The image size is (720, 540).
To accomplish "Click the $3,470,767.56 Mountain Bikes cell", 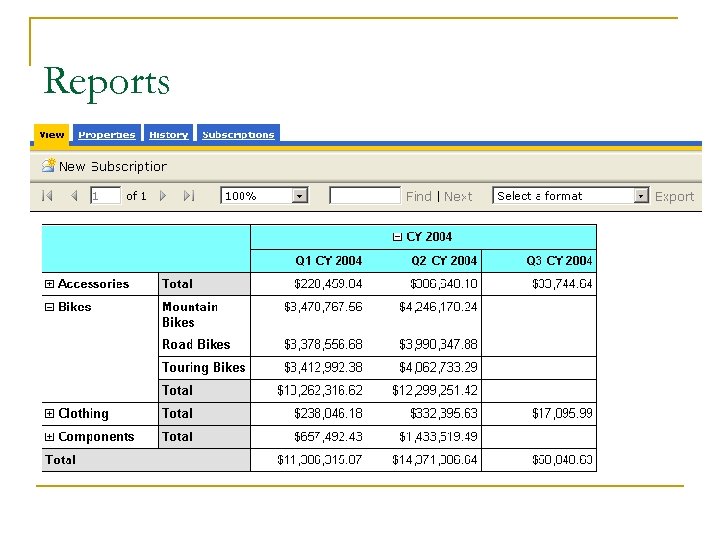I will tap(323, 307).
